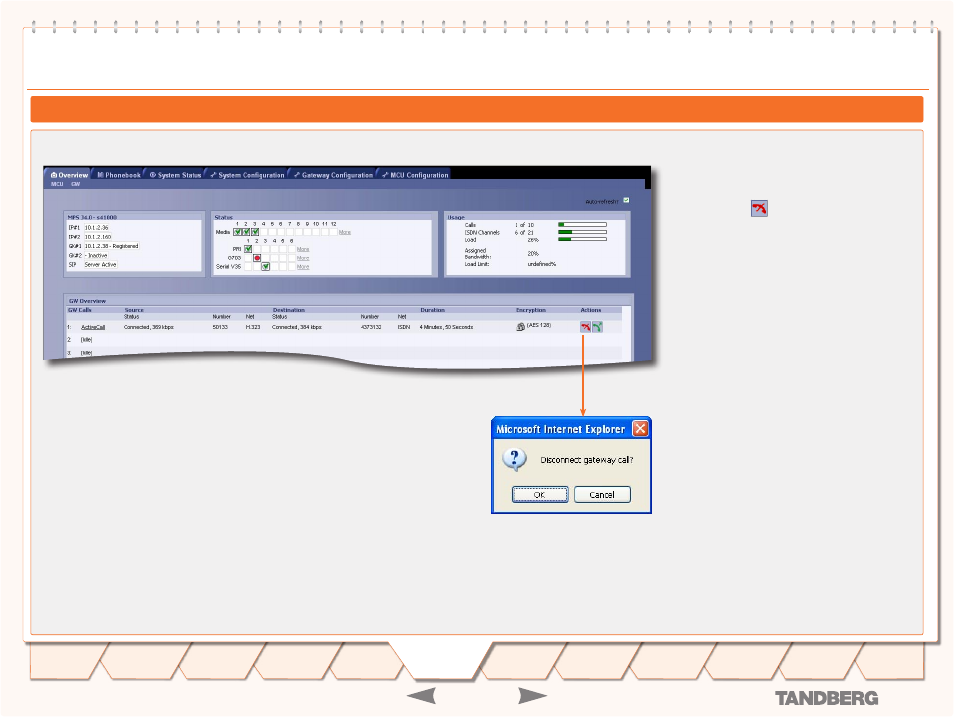
Task: Click the Media slot 3 status indicator
Action: 255,232
